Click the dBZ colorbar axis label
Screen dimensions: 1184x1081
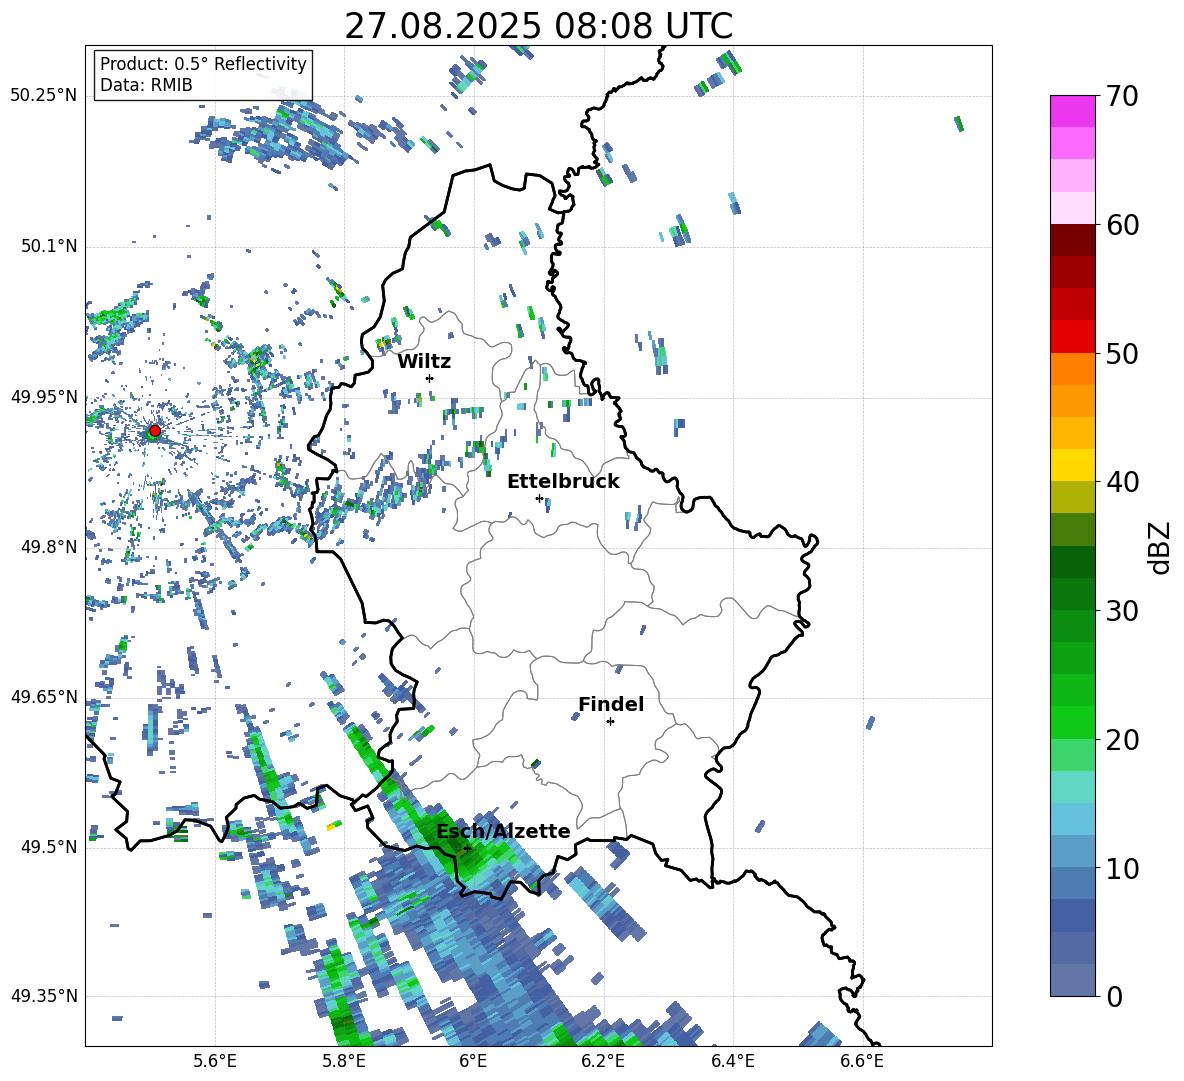click(x=1161, y=547)
